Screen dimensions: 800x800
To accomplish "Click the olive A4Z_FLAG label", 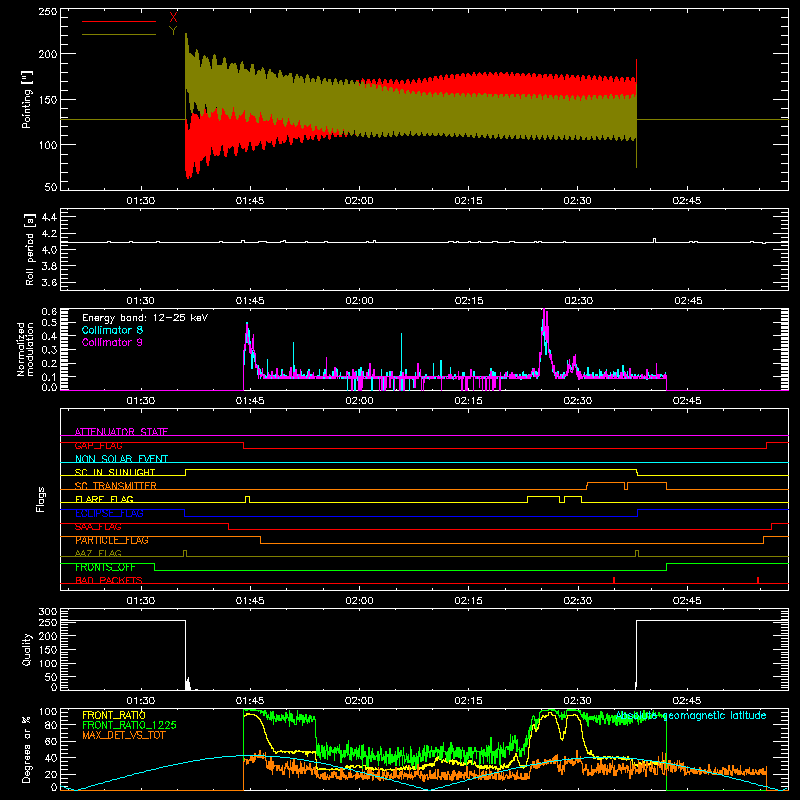I will (98, 553).
